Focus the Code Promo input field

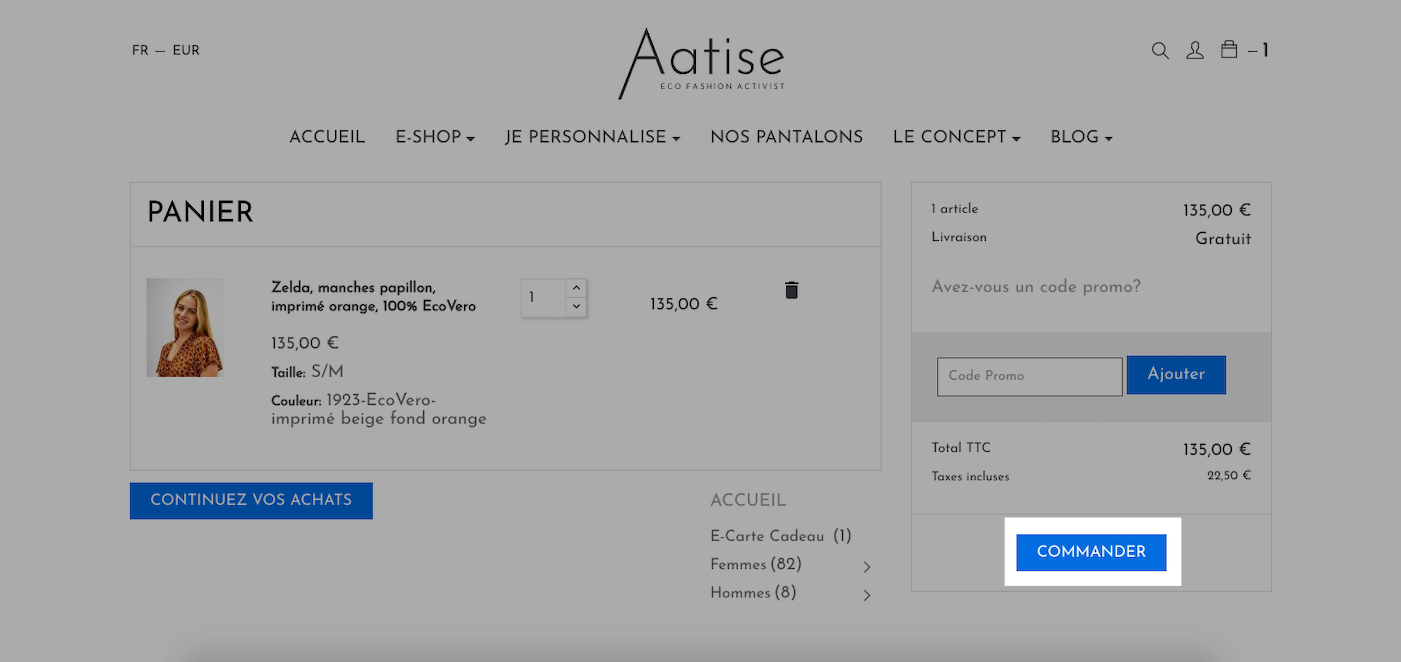click(x=1030, y=376)
